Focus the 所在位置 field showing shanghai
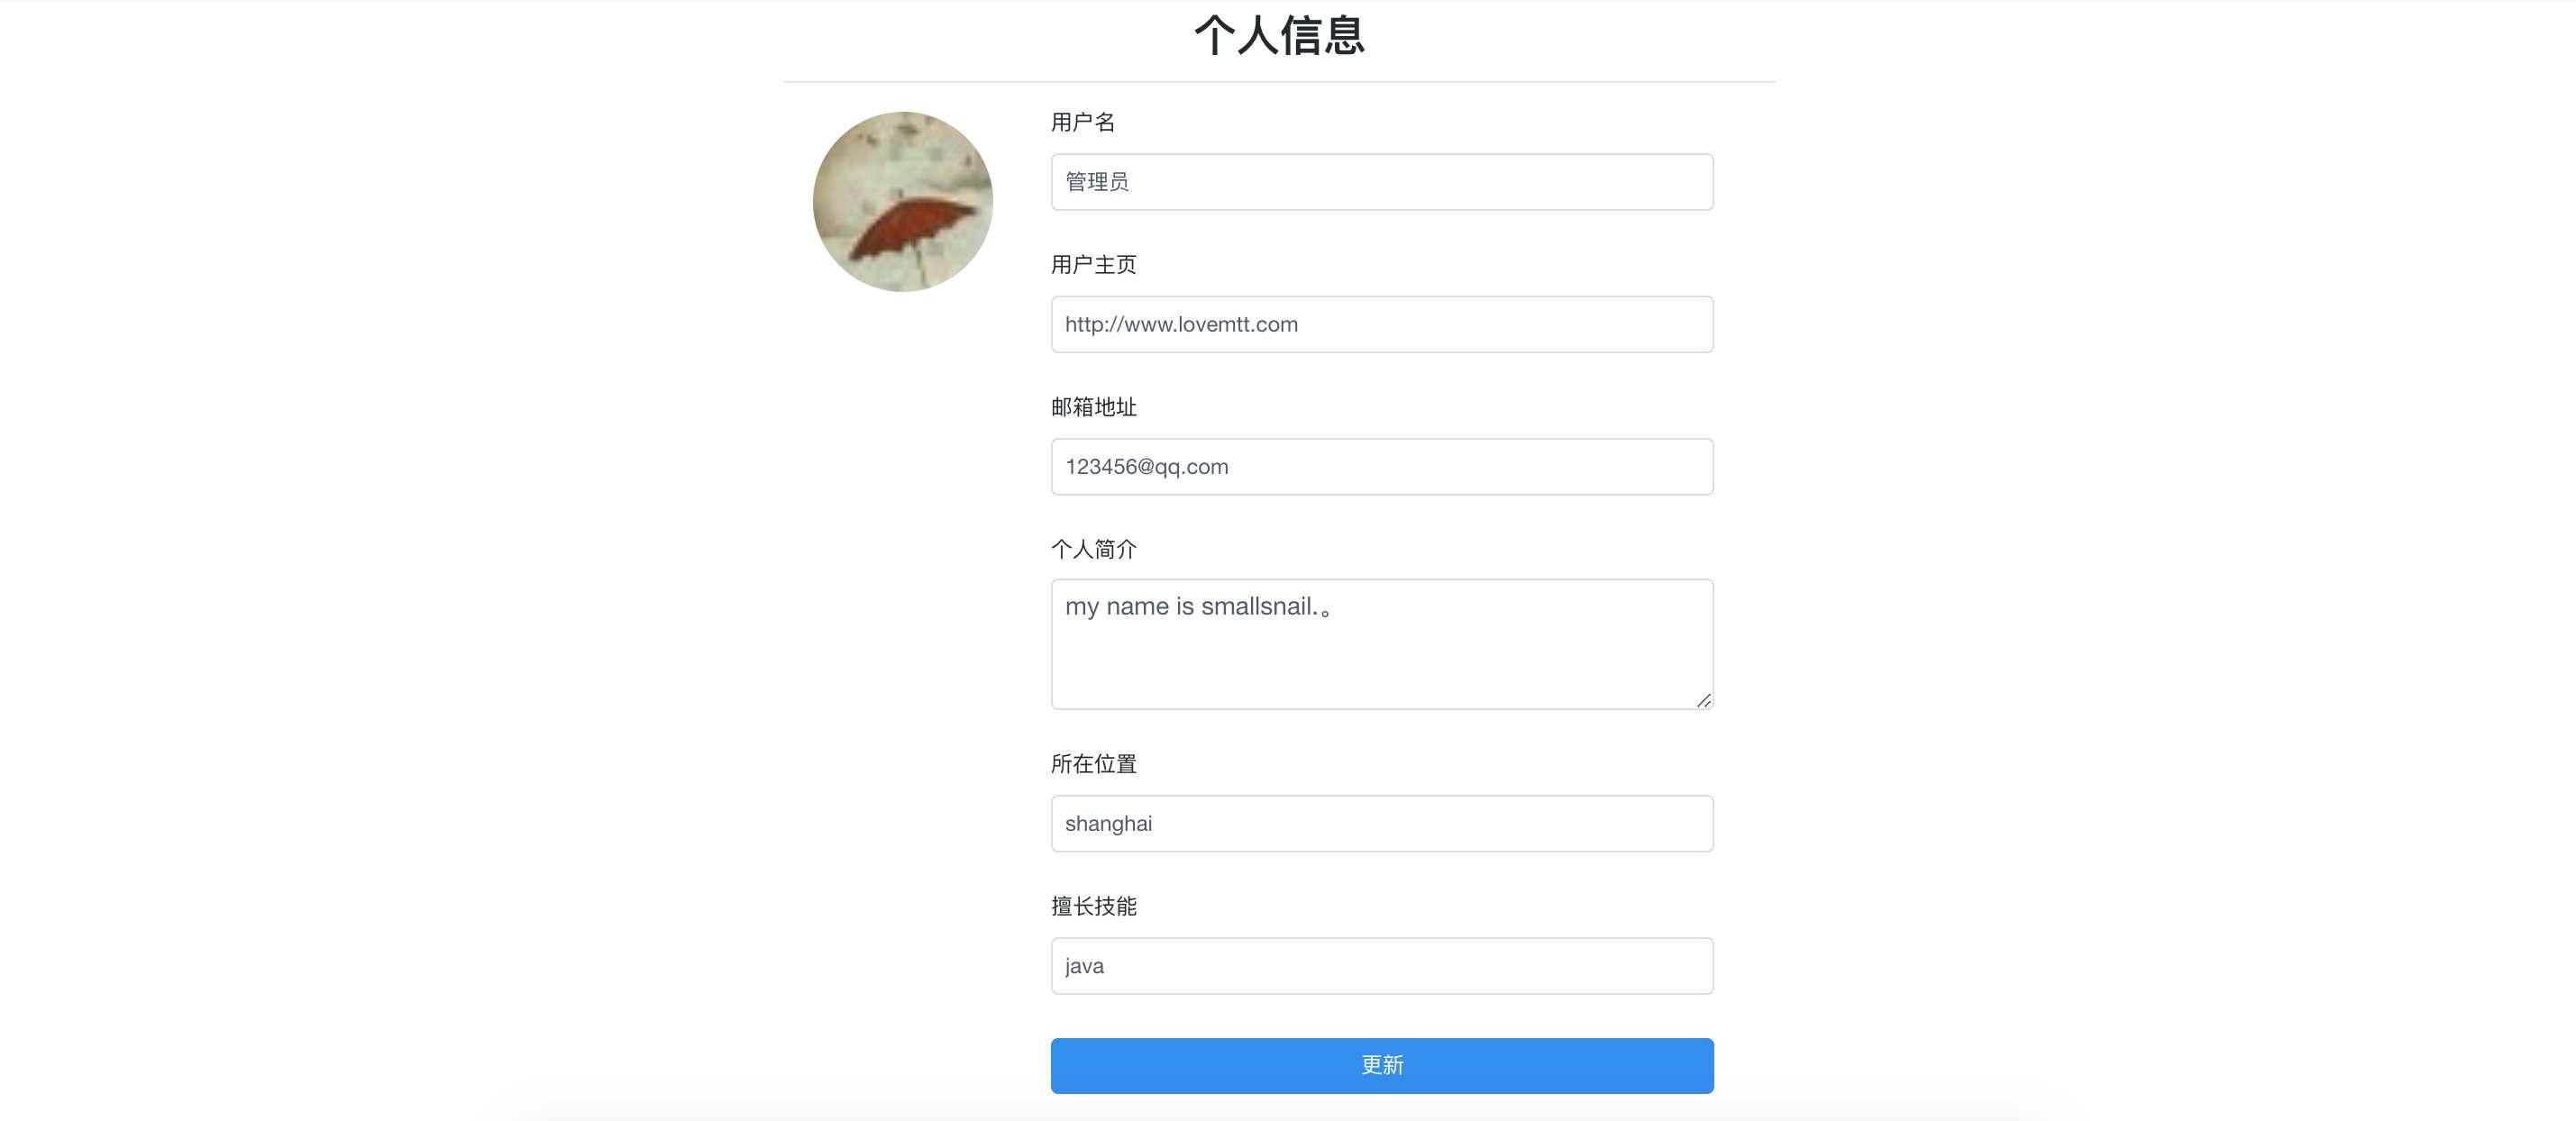 point(1382,823)
